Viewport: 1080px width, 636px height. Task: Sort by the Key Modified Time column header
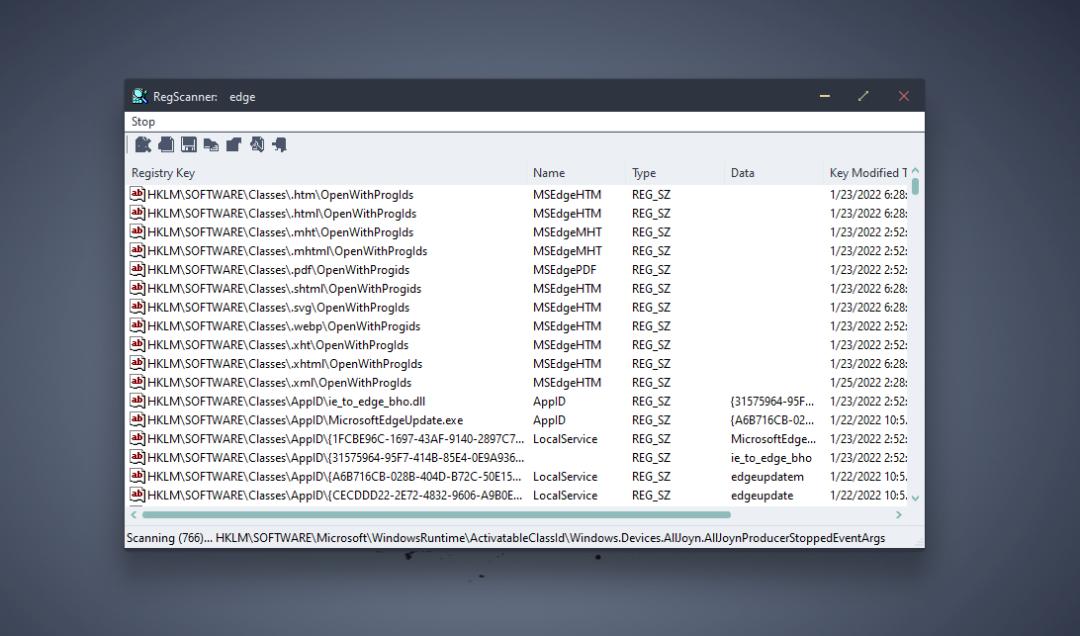pyautogui.click(x=868, y=173)
